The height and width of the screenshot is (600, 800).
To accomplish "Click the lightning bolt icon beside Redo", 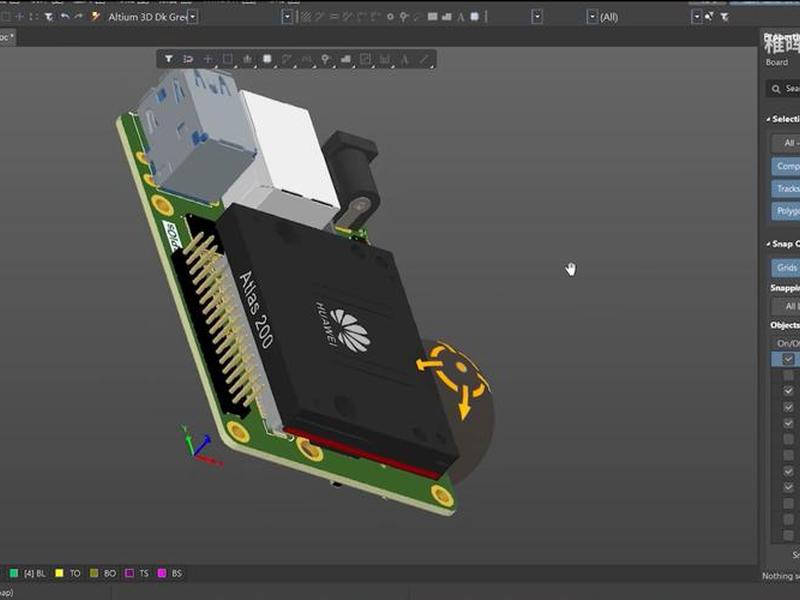I will coord(95,17).
